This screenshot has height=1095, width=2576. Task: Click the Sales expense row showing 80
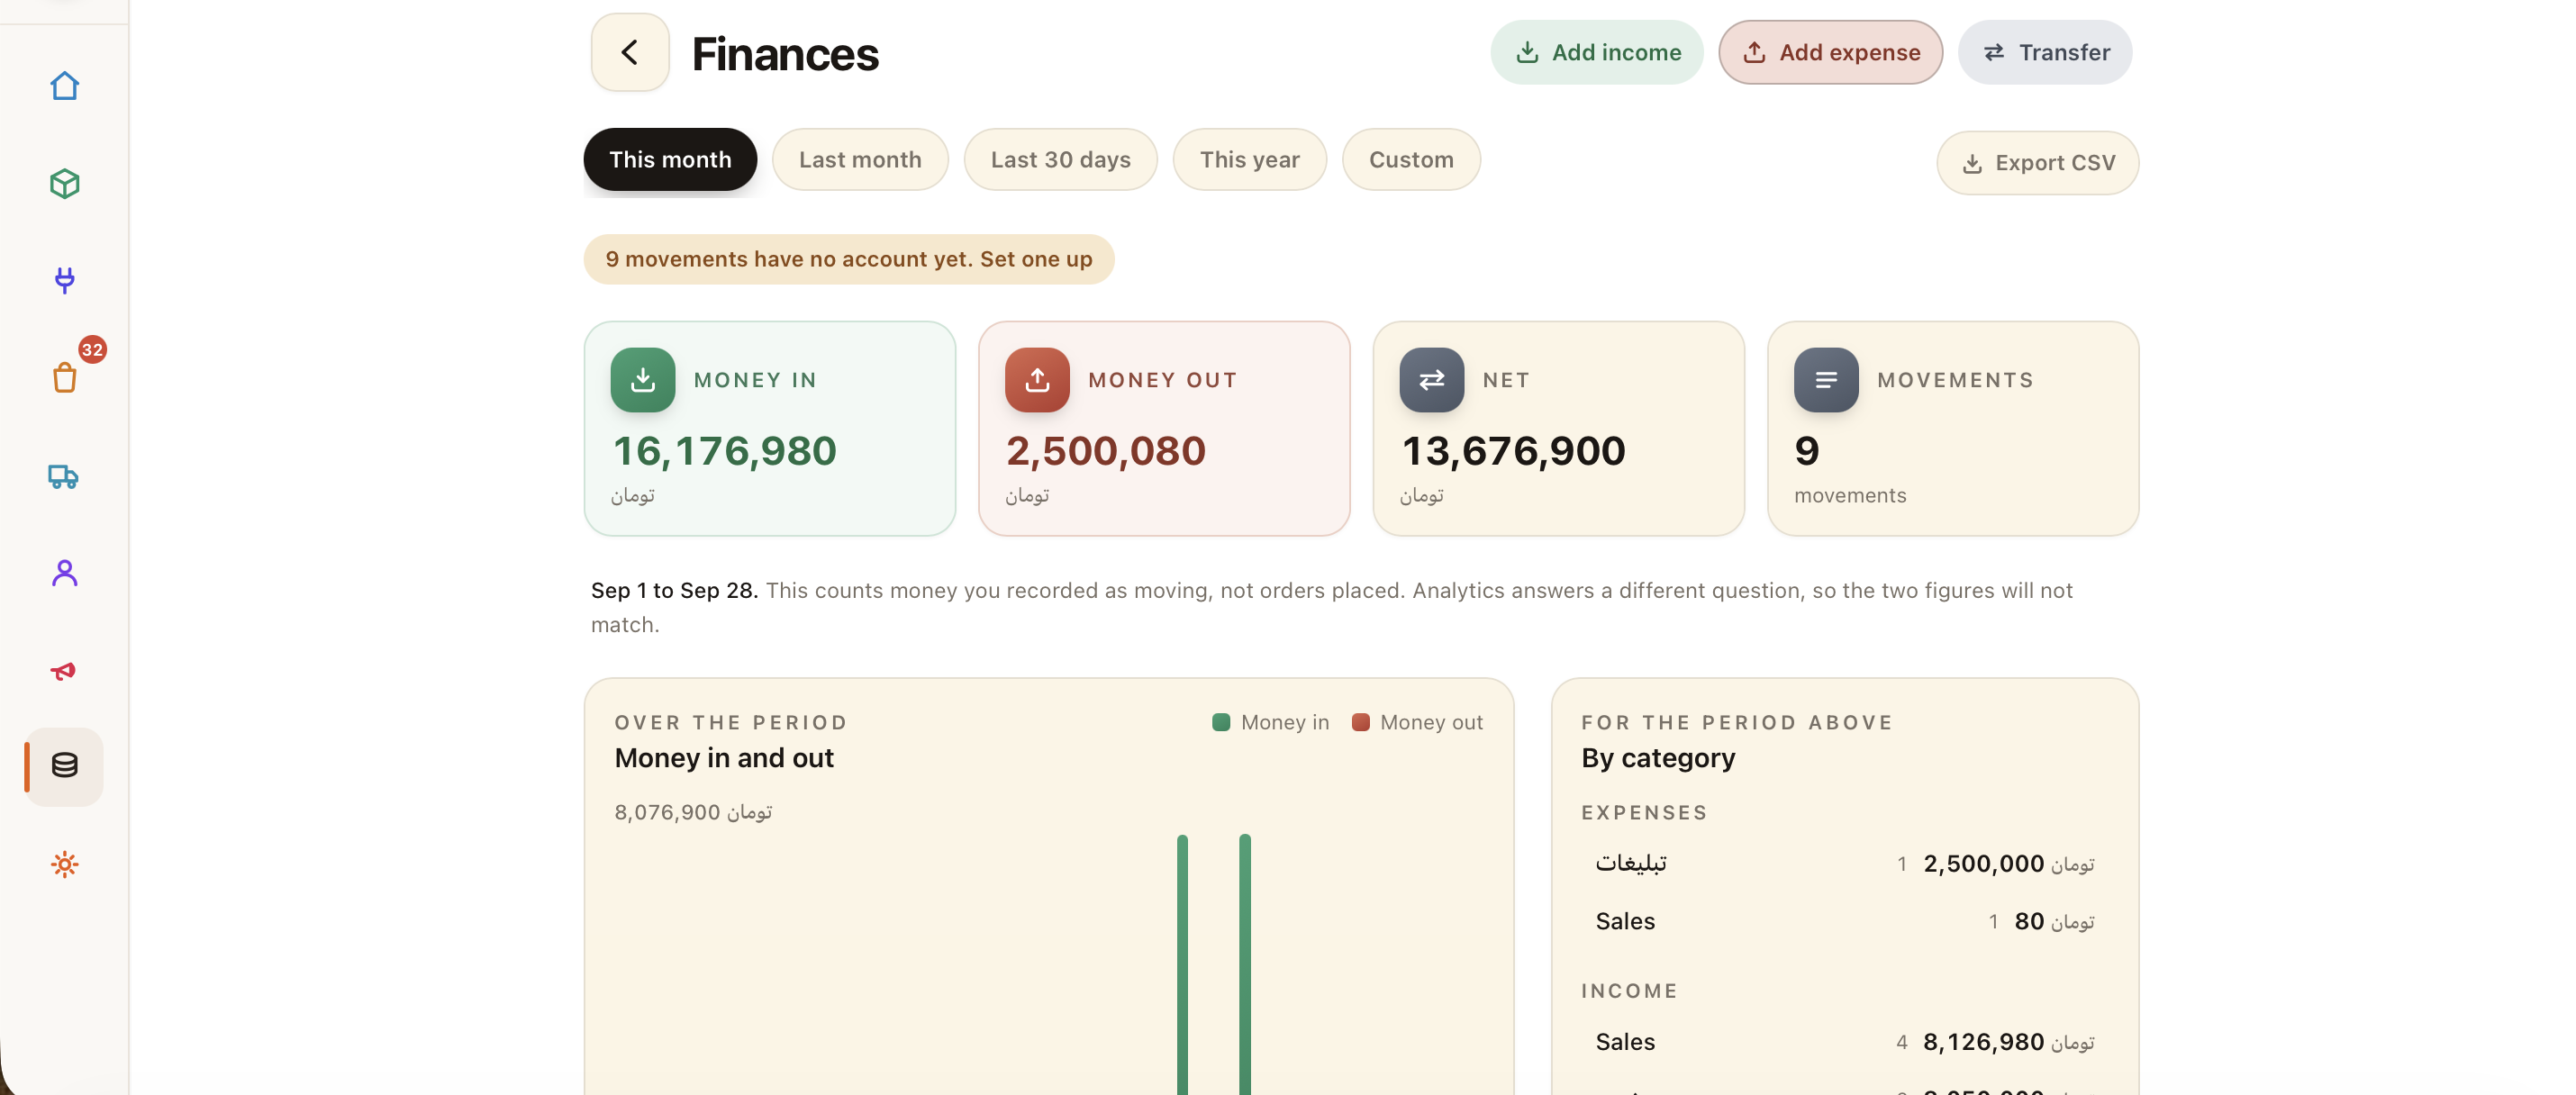tap(1844, 921)
